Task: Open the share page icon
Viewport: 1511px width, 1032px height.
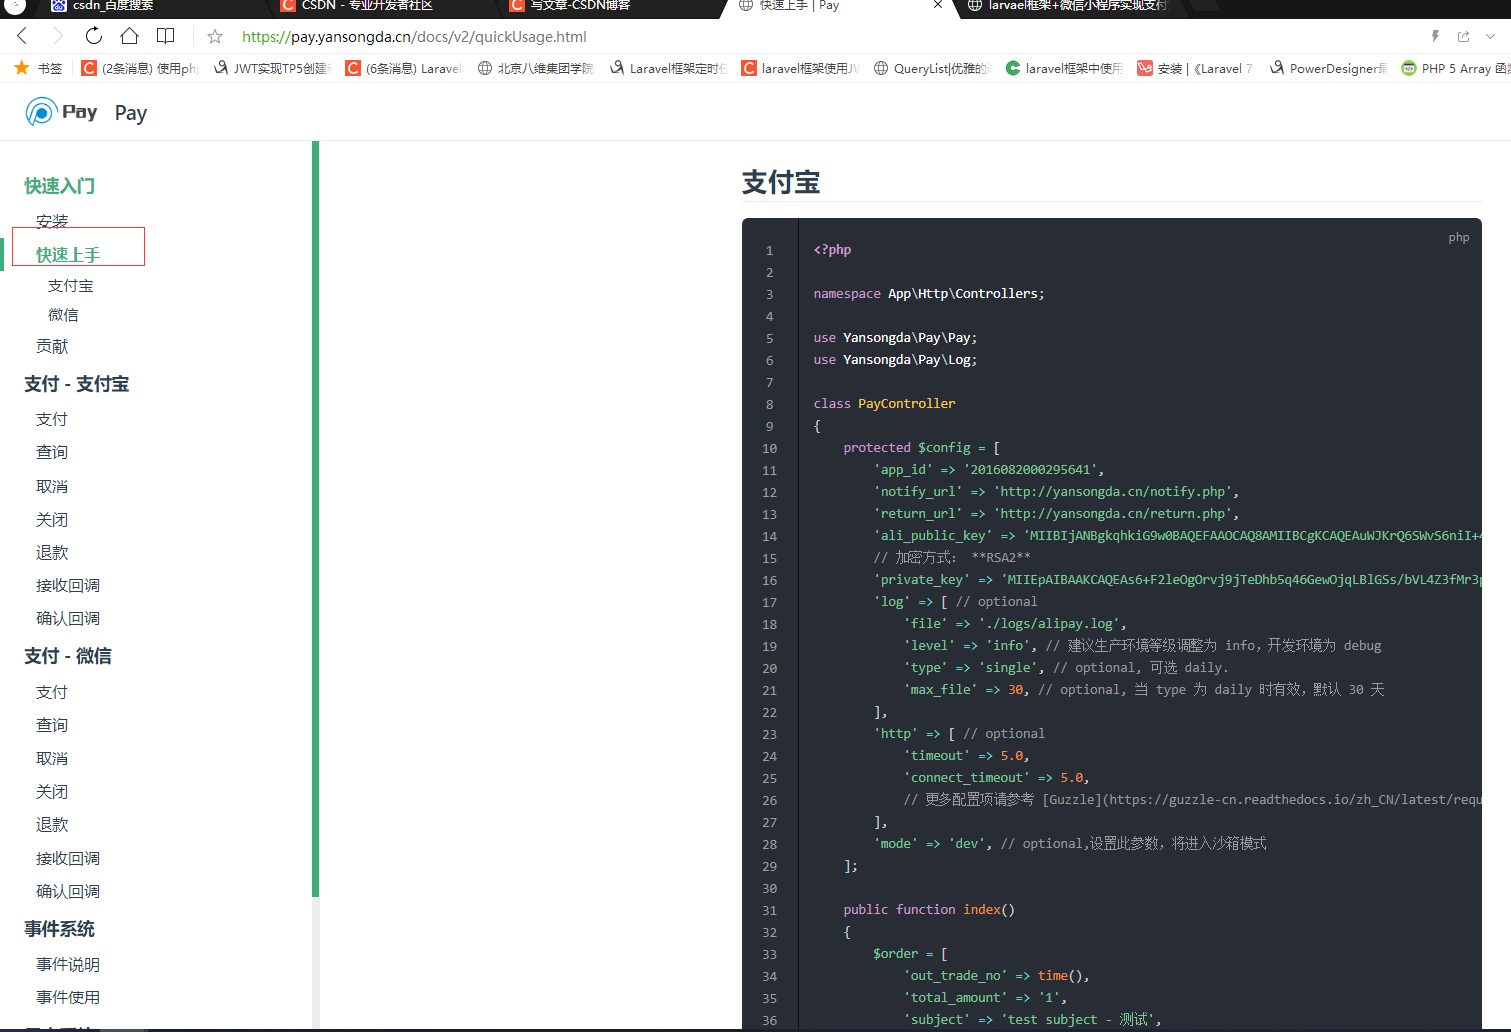Action: click(1462, 35)
